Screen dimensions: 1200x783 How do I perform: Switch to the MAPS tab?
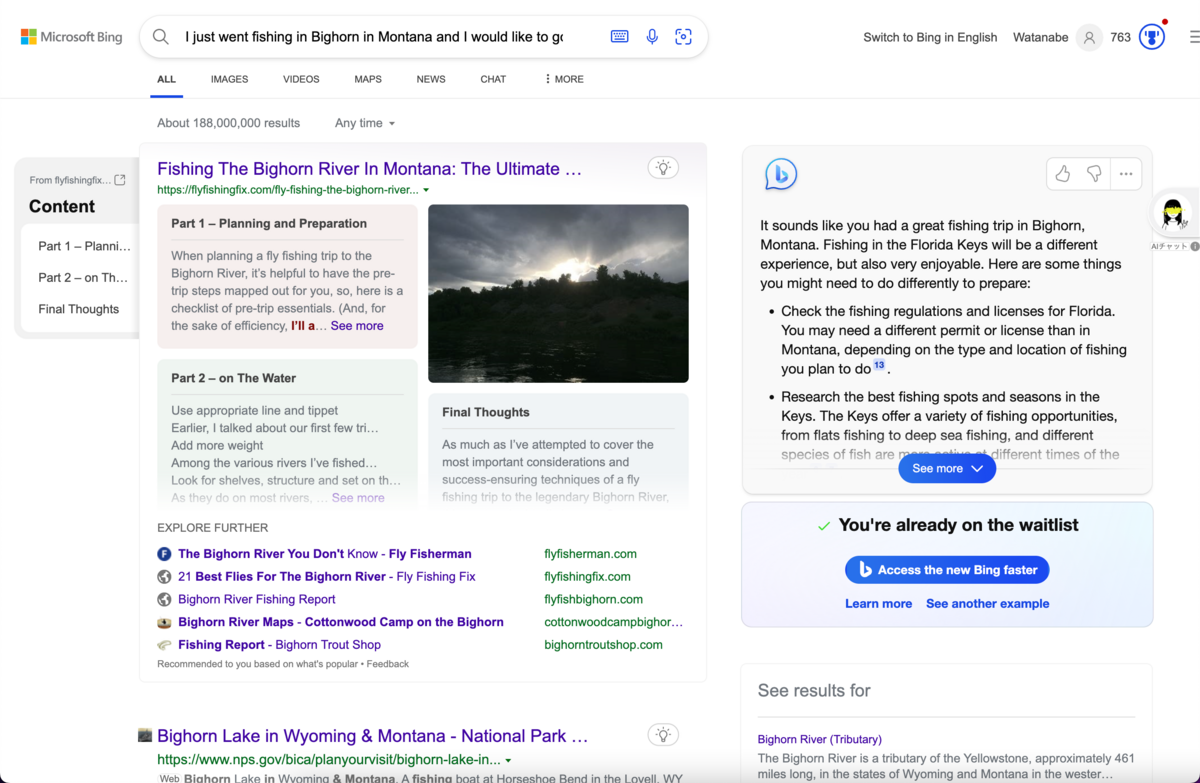click(x=368, y=79)
